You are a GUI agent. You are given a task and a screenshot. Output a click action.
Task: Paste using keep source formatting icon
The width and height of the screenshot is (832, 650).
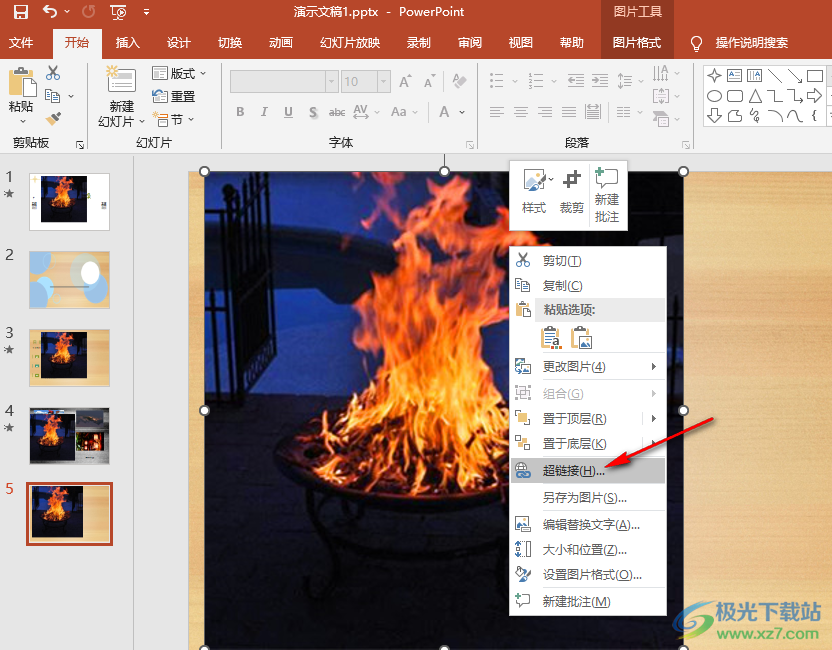550,337
